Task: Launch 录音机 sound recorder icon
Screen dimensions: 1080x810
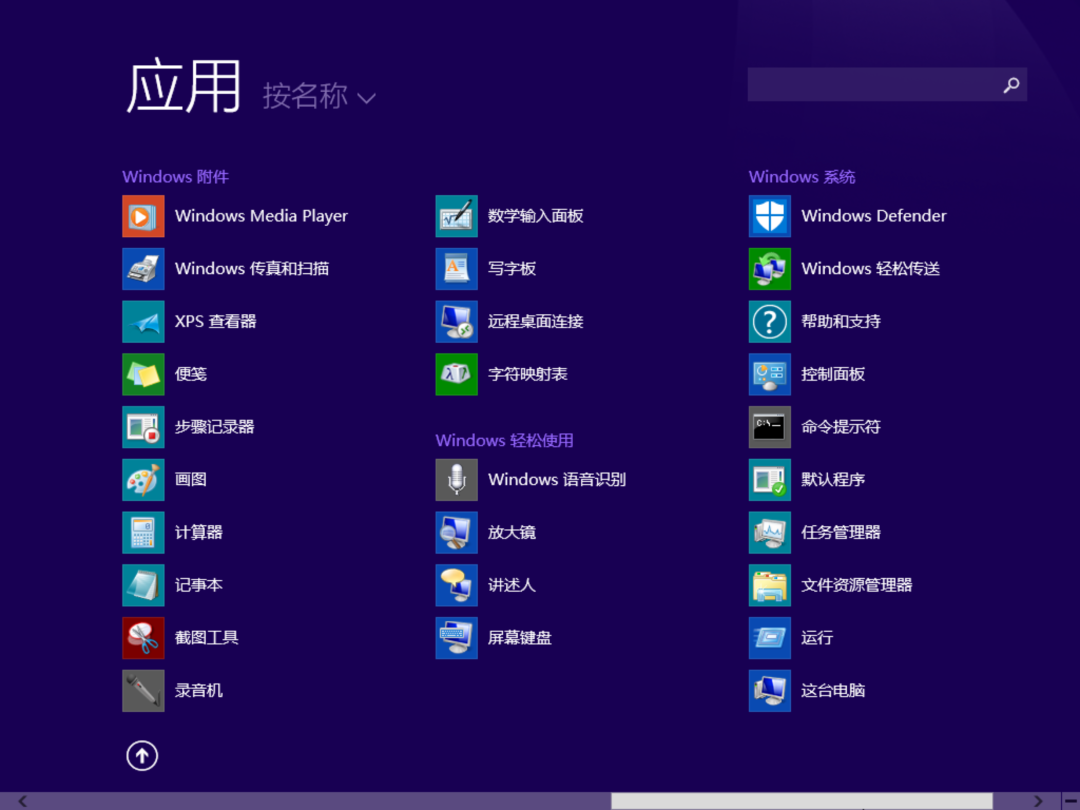Action: tap(143, 690)
